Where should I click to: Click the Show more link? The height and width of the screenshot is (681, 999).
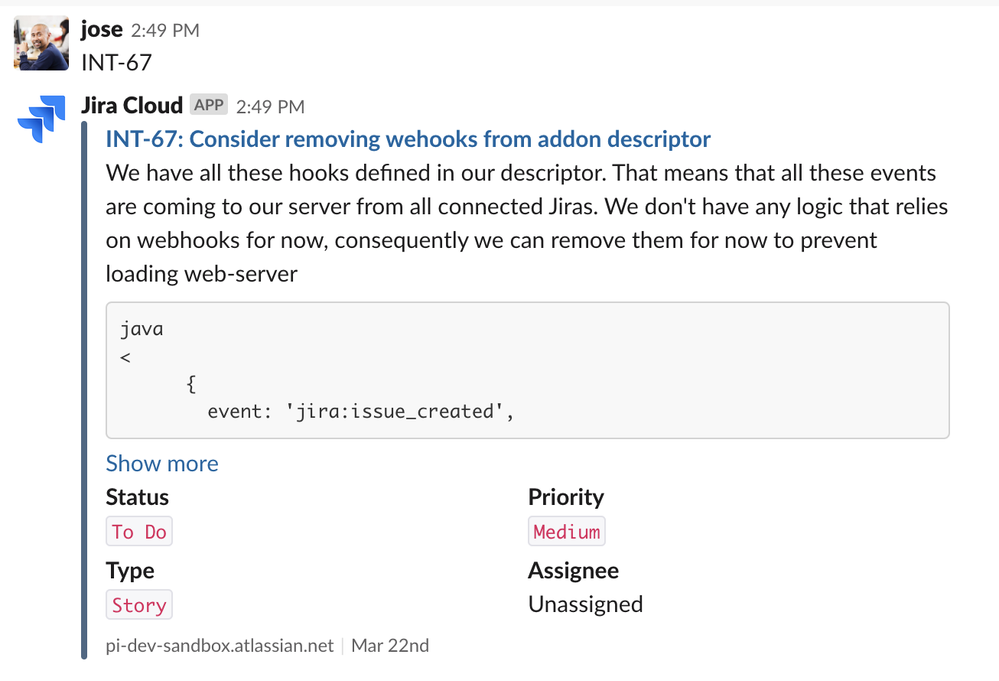(x=161, y=463)
